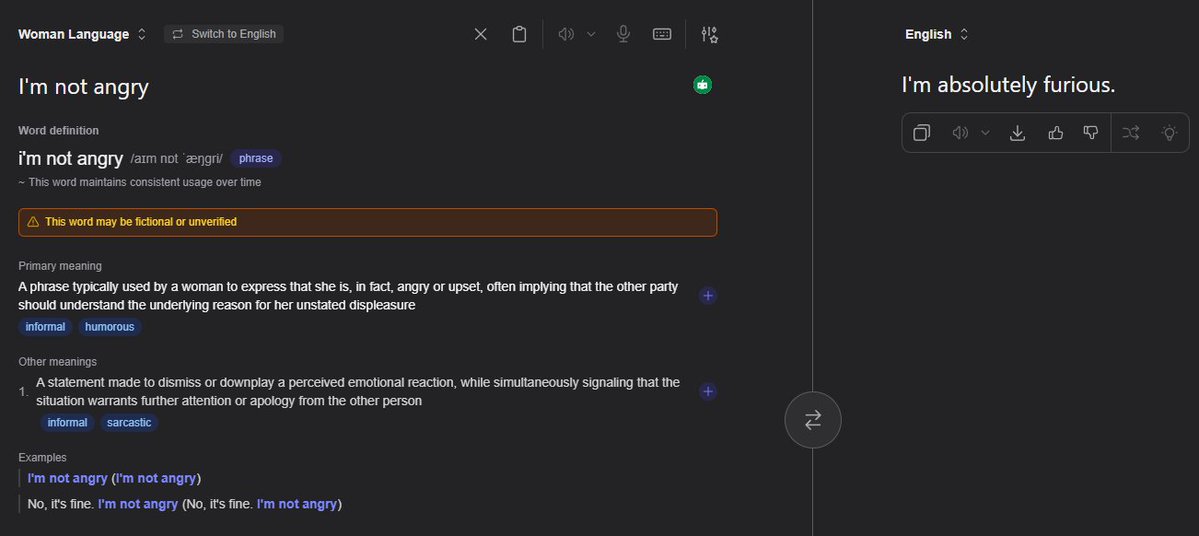Image resolution: width=1199 pixels, height=536 pixels.
Task: Click 'informal' tag under Primary meaning
Action: pyautogui.click(x=45, y=327)
